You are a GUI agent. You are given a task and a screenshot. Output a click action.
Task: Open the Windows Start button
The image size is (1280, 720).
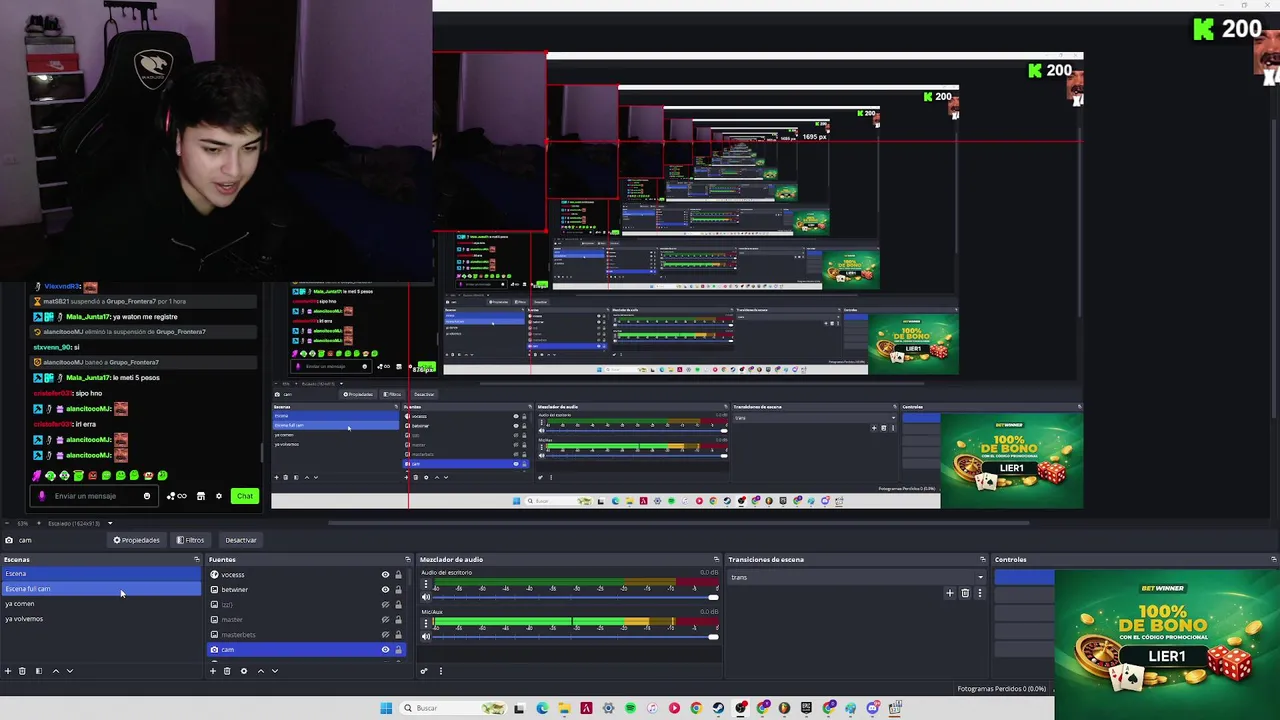click(386, 708)
